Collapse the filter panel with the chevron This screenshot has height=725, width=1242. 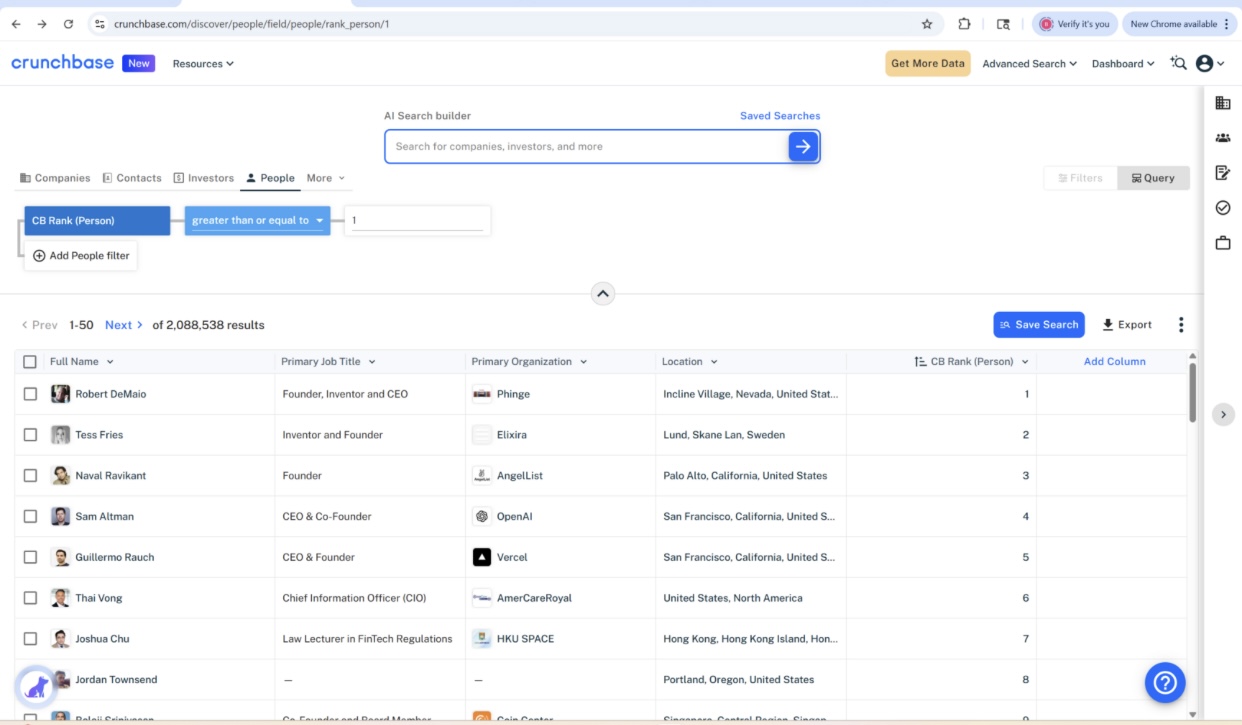tap(603, 293)
